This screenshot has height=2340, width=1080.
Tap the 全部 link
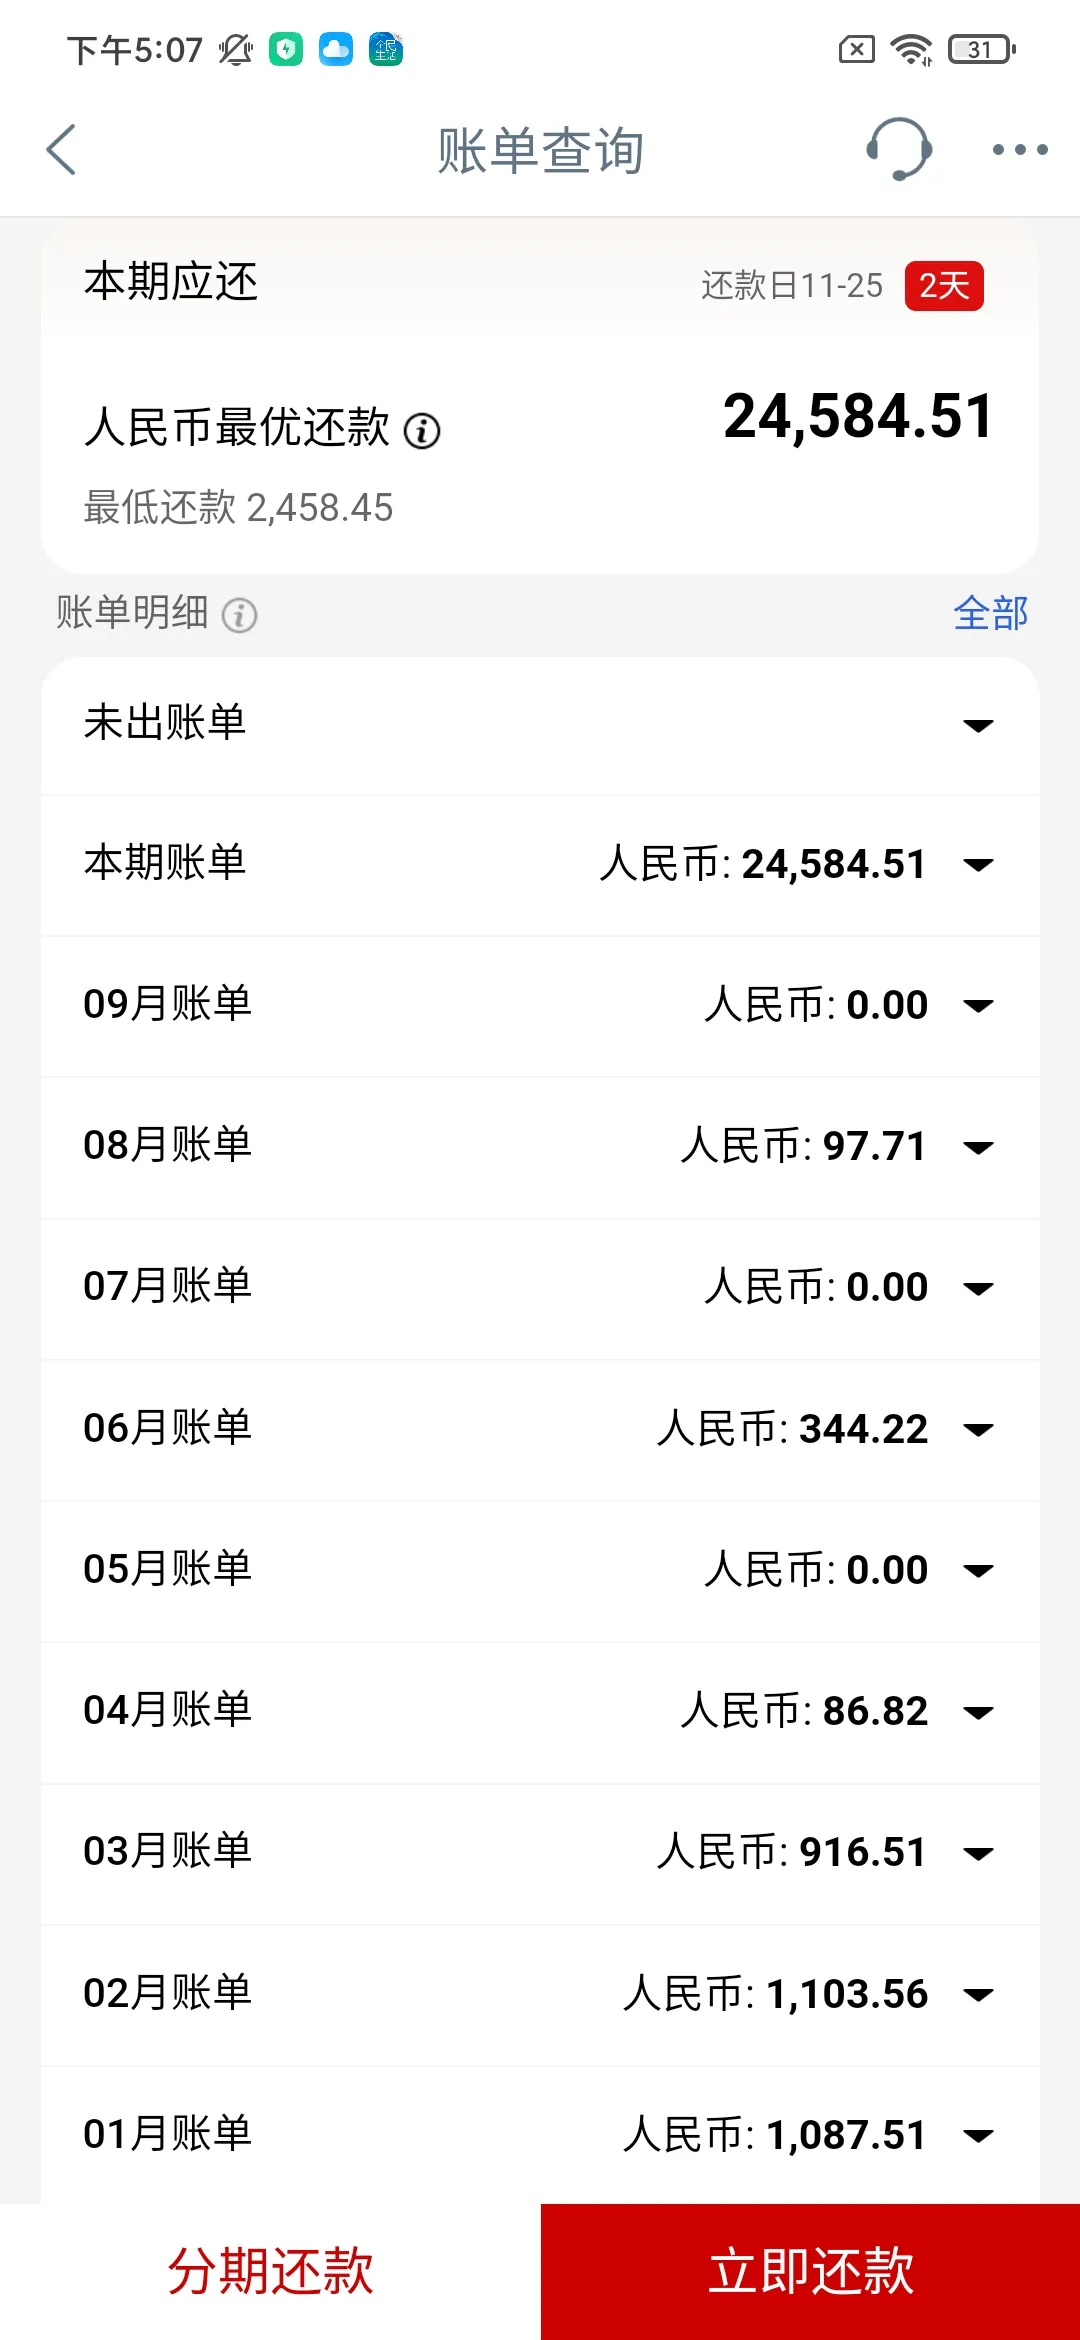pos(990,613)
